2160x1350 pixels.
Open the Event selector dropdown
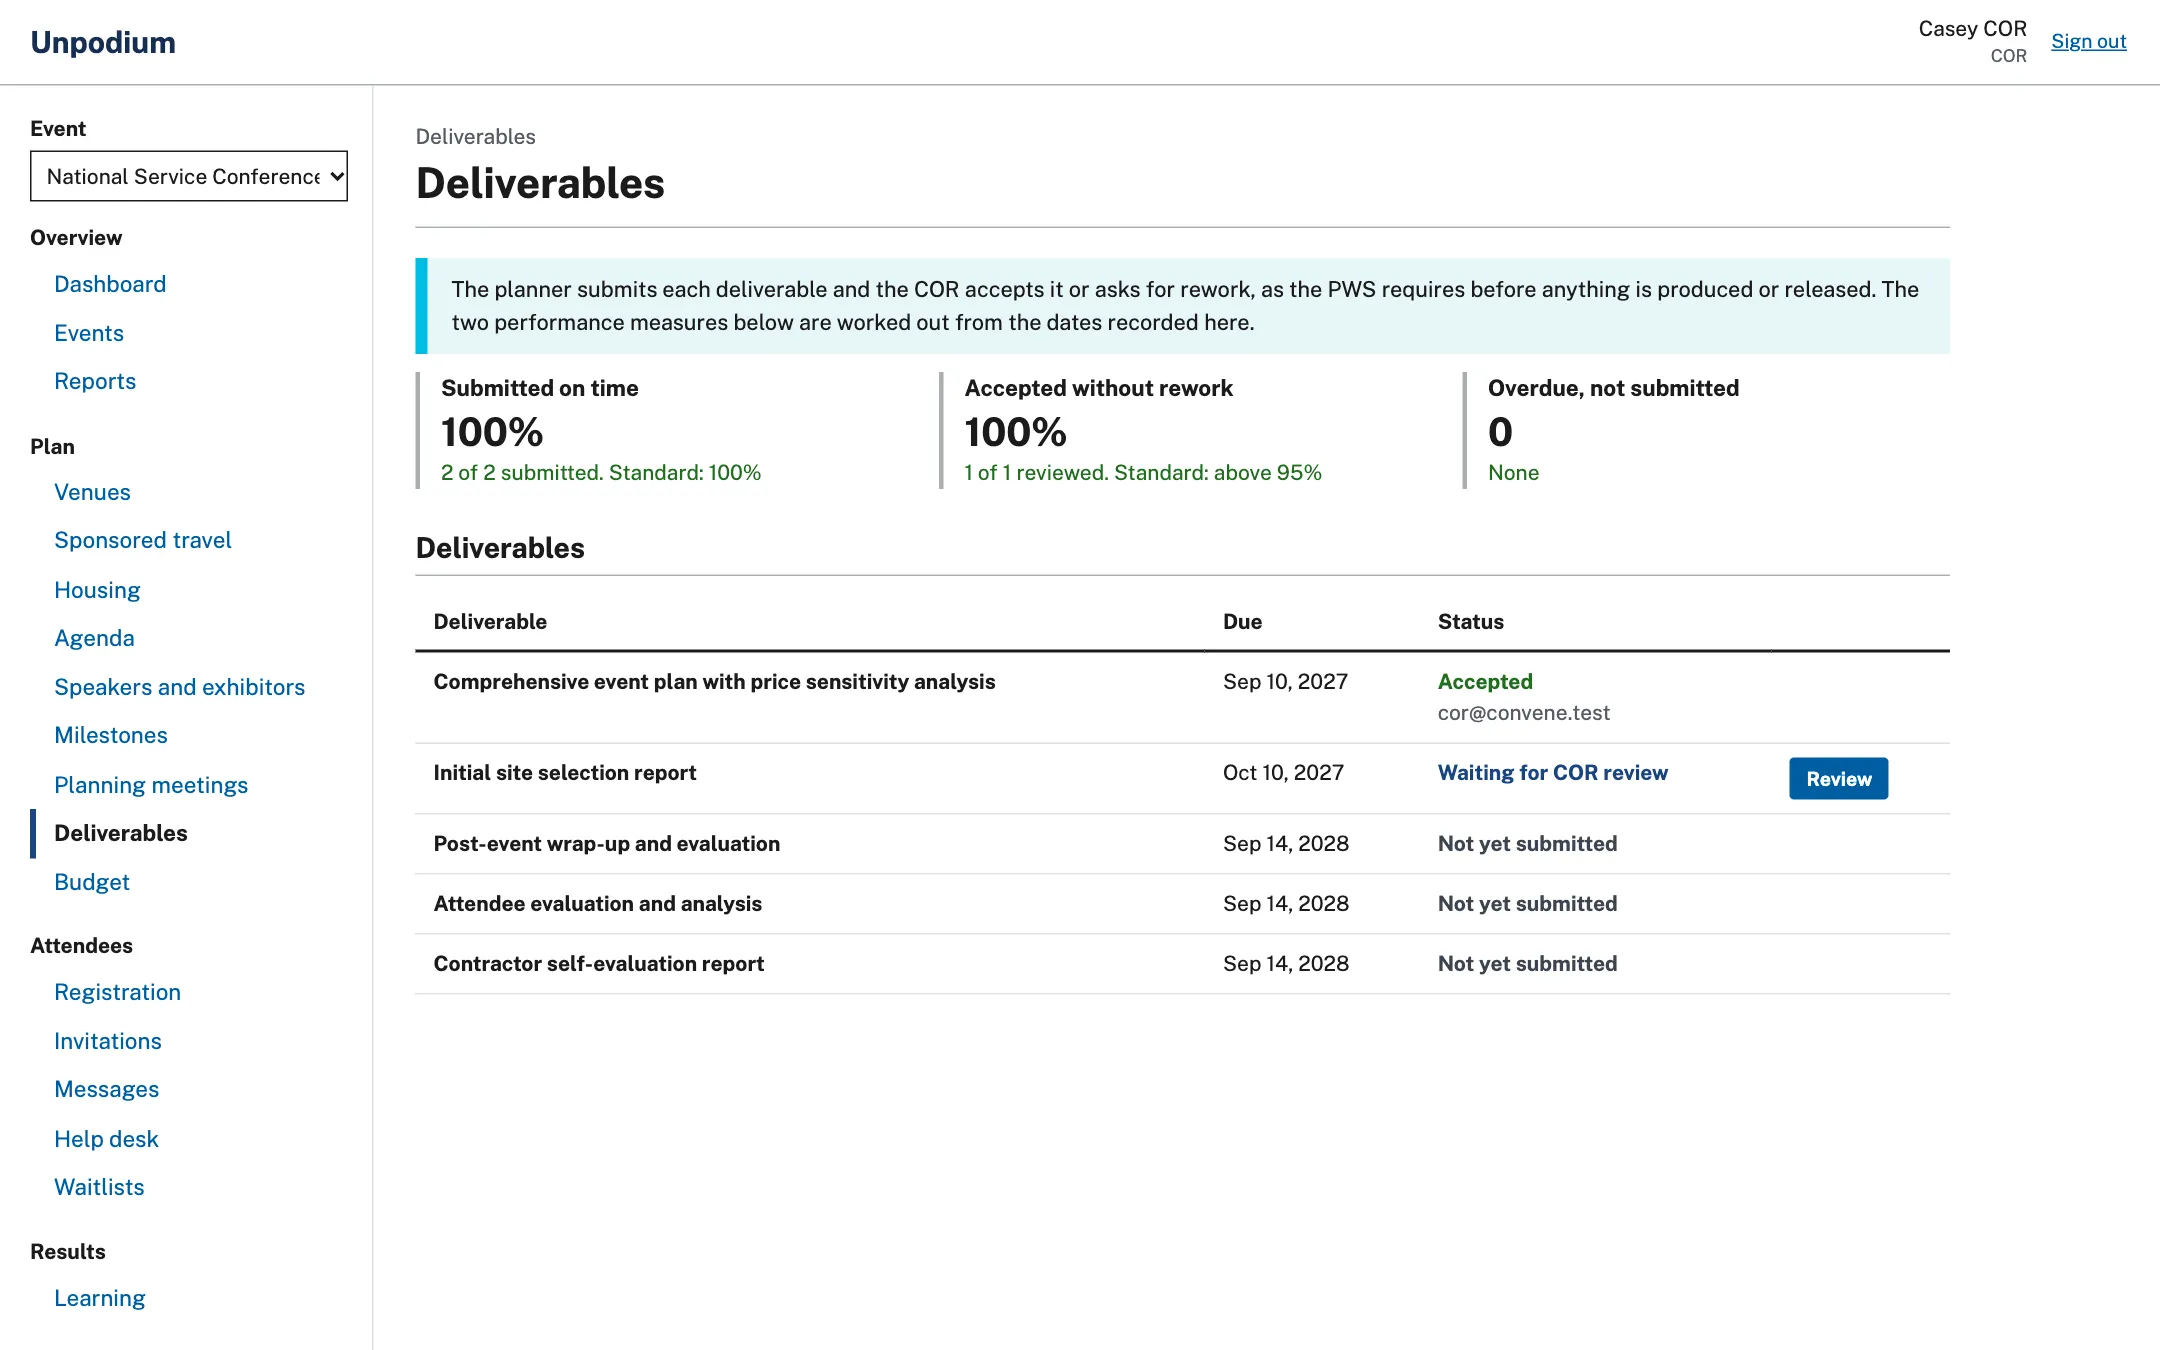coord(189,176)
